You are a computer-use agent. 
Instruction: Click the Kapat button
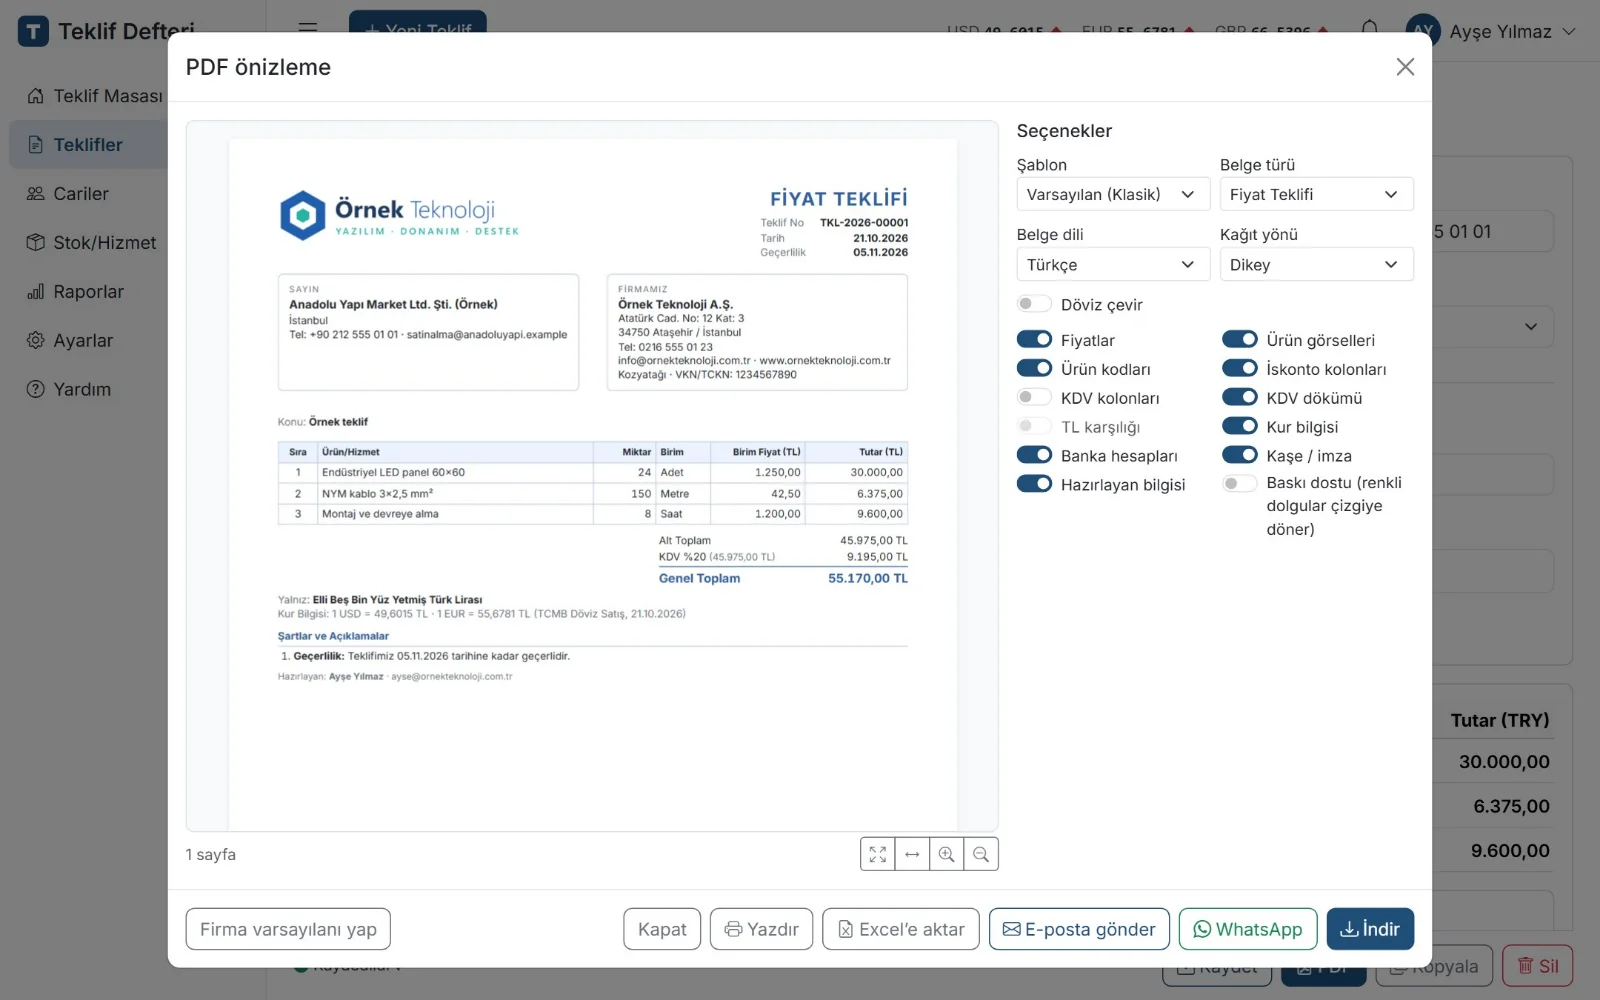(x=662, y=929)
